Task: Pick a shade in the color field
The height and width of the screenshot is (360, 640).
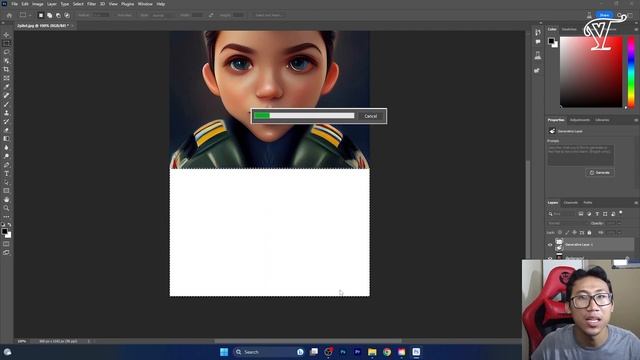Action: tap(591, 72)
